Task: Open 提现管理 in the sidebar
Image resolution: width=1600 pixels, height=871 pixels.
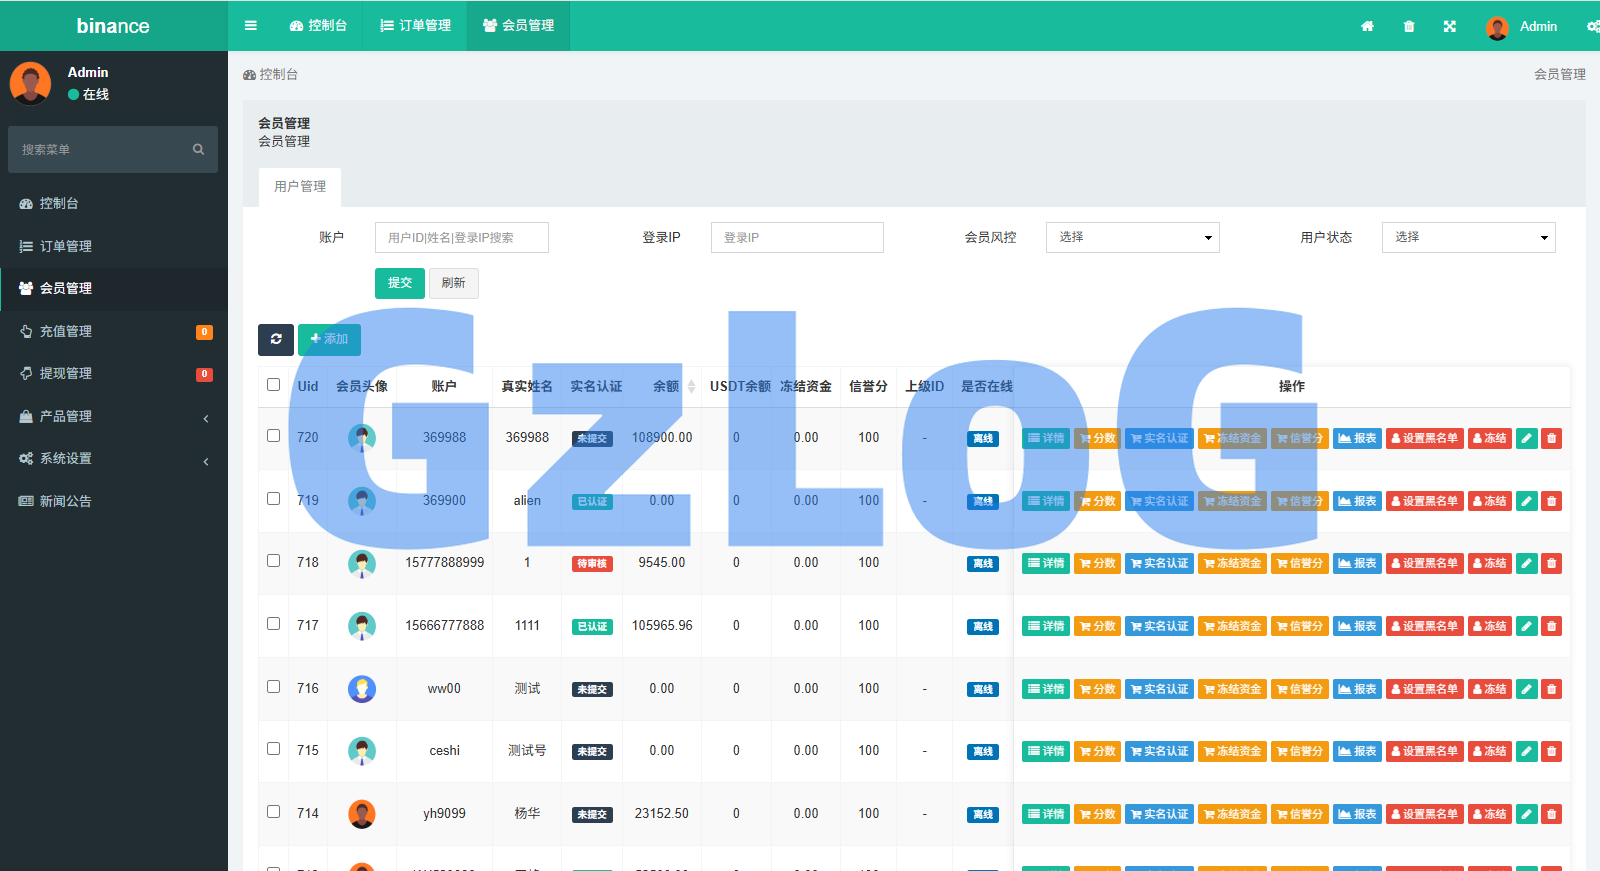Action: 114,373
